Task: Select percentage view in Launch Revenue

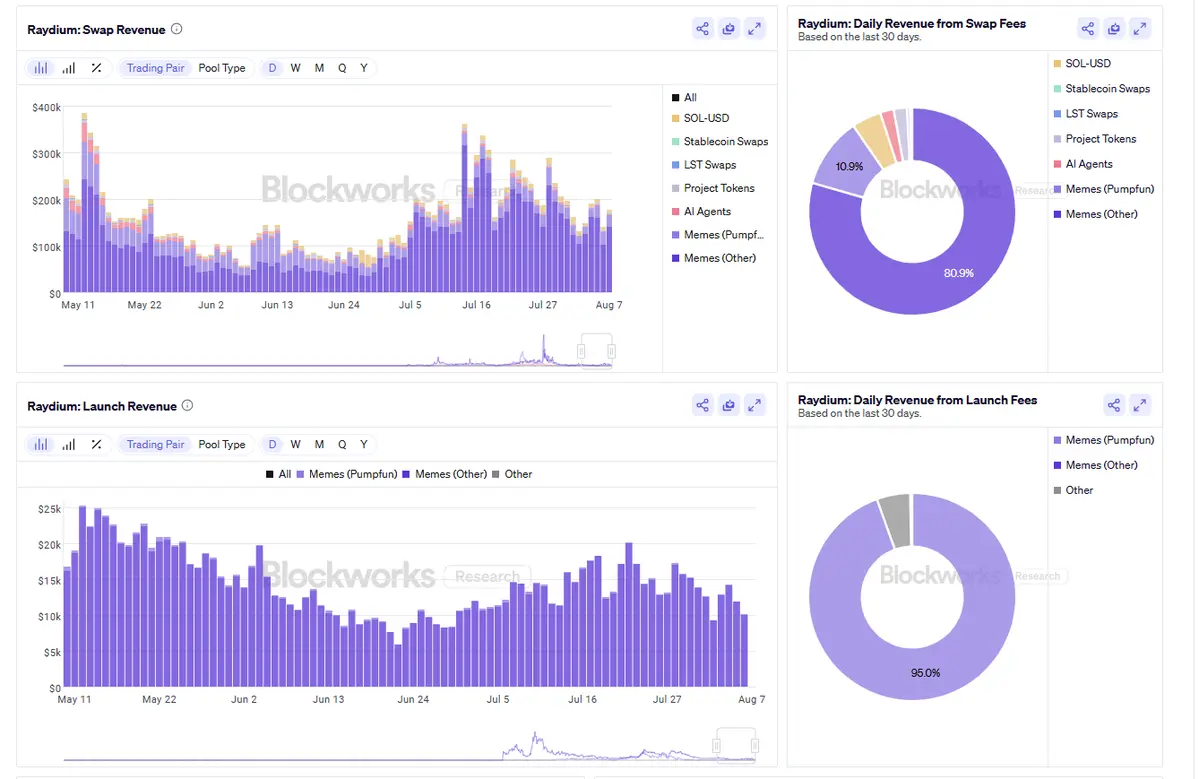Action: click(x=96, y=444)
